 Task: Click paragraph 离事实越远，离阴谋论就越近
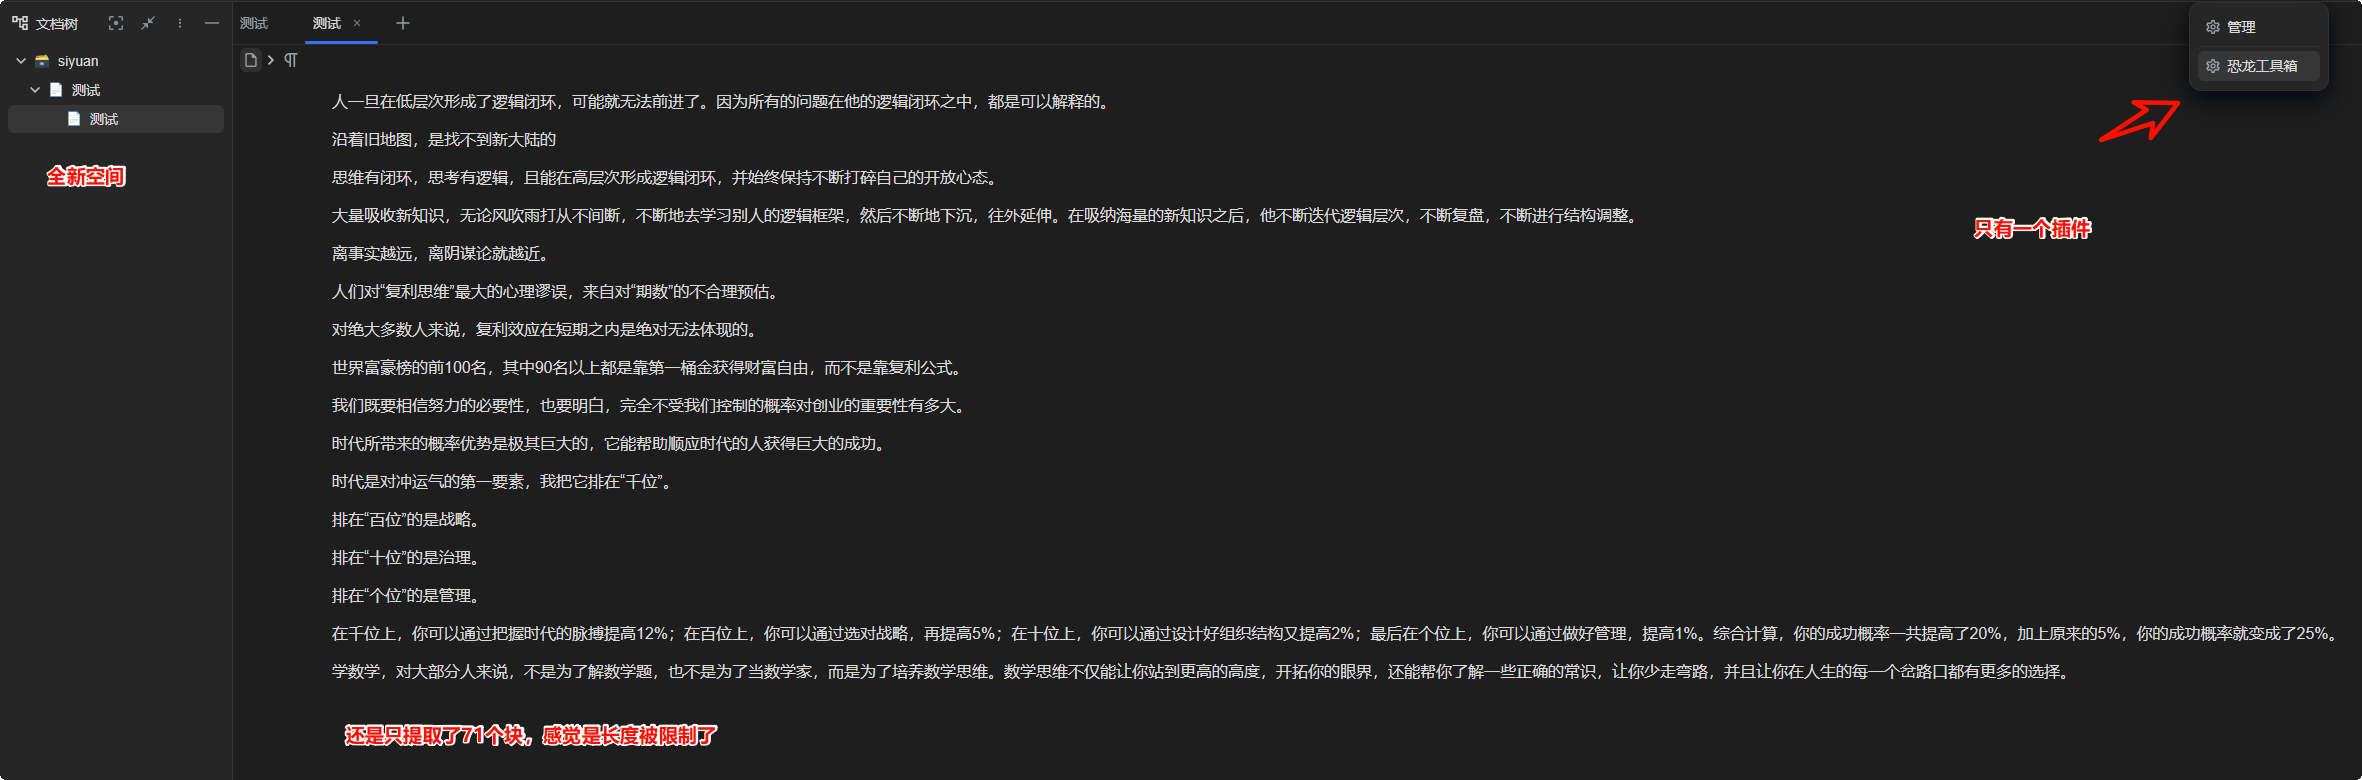(443, 254)
